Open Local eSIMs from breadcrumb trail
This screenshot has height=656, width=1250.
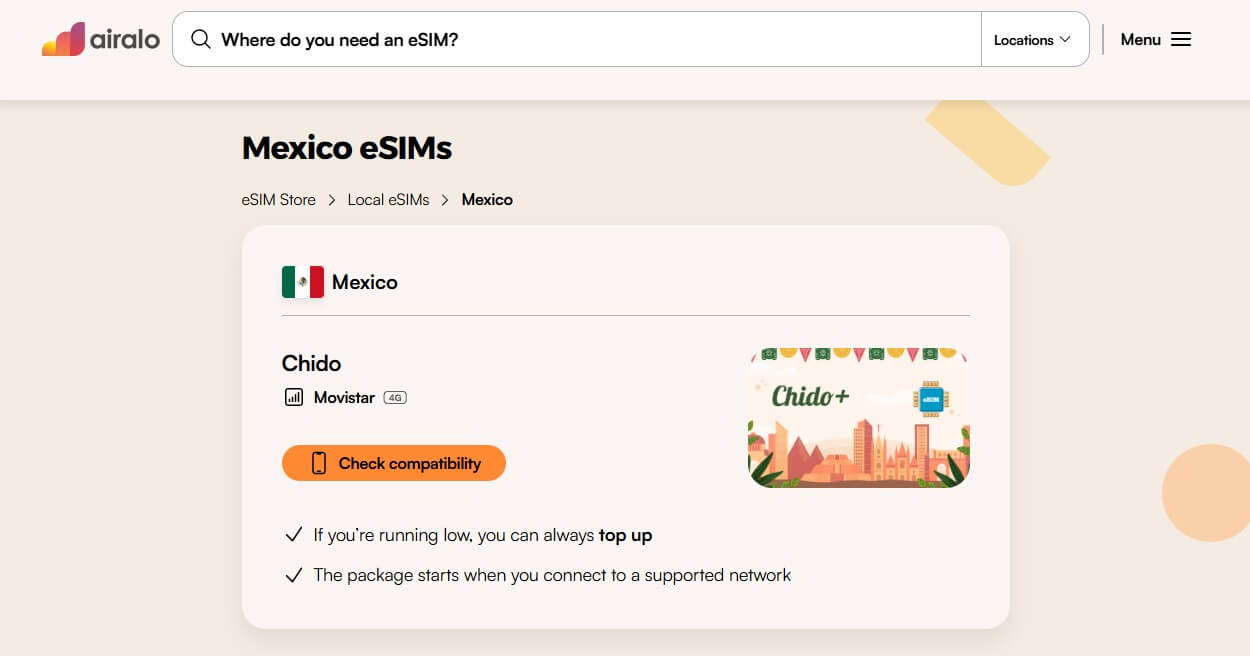pyautogui.click(x=388, y=200)
